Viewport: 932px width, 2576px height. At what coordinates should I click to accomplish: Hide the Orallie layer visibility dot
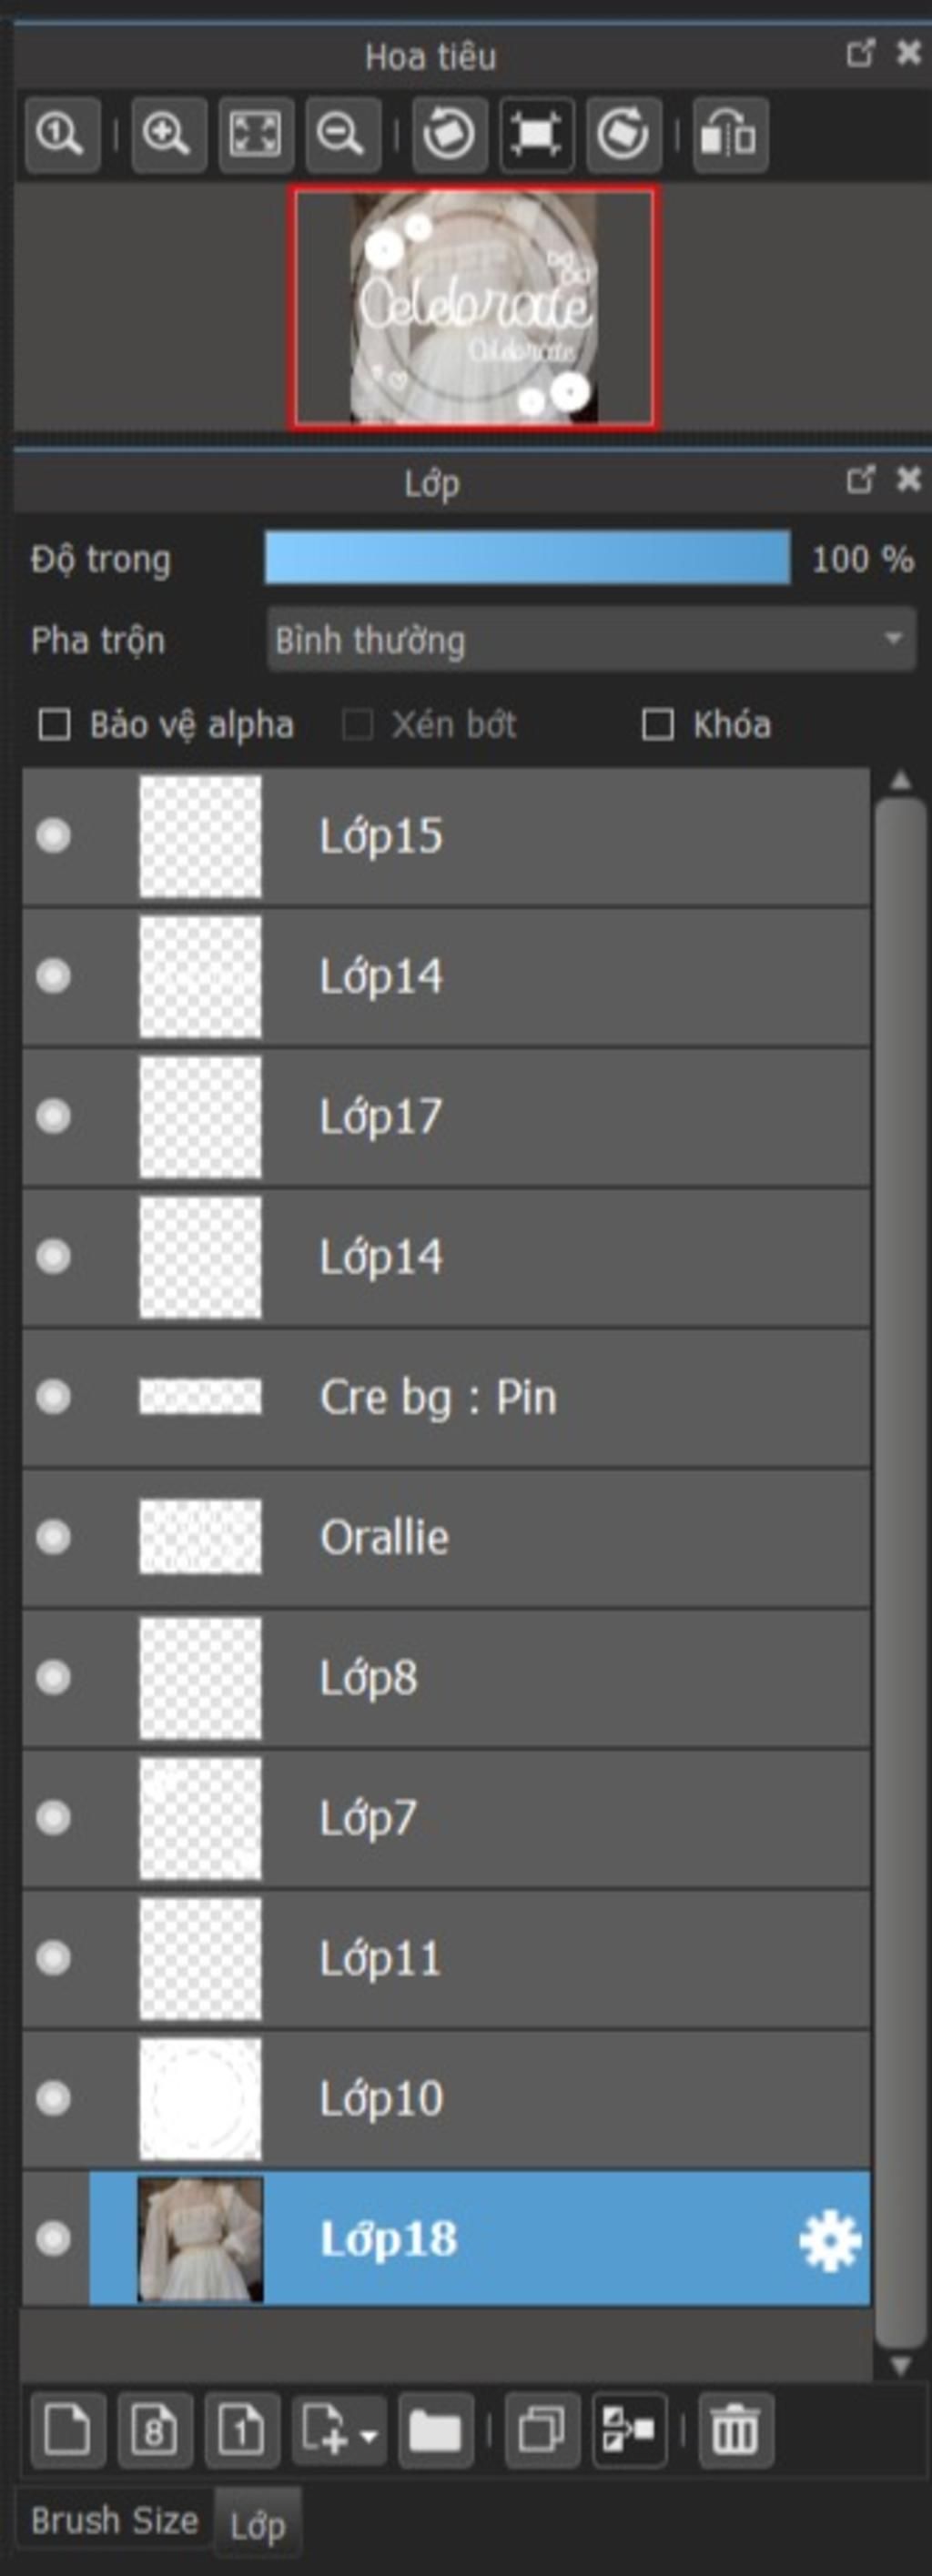pyautogui.click(x=53, y=1536)
